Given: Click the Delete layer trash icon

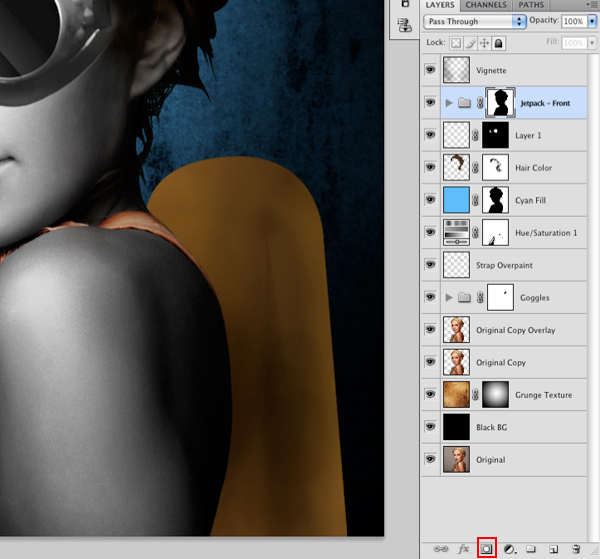Looking at the screenshot, I should point(576,549).
